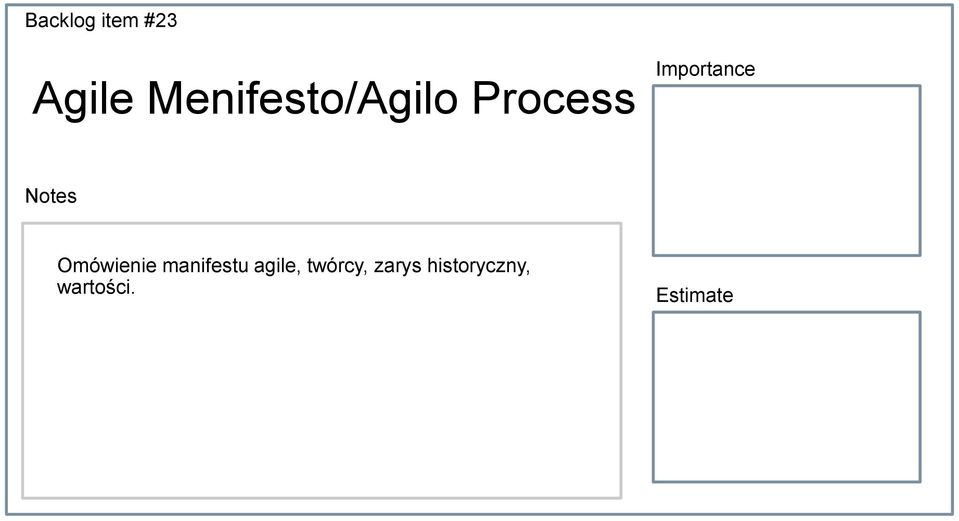Click the word agile in the notes text

click(277, 267)
